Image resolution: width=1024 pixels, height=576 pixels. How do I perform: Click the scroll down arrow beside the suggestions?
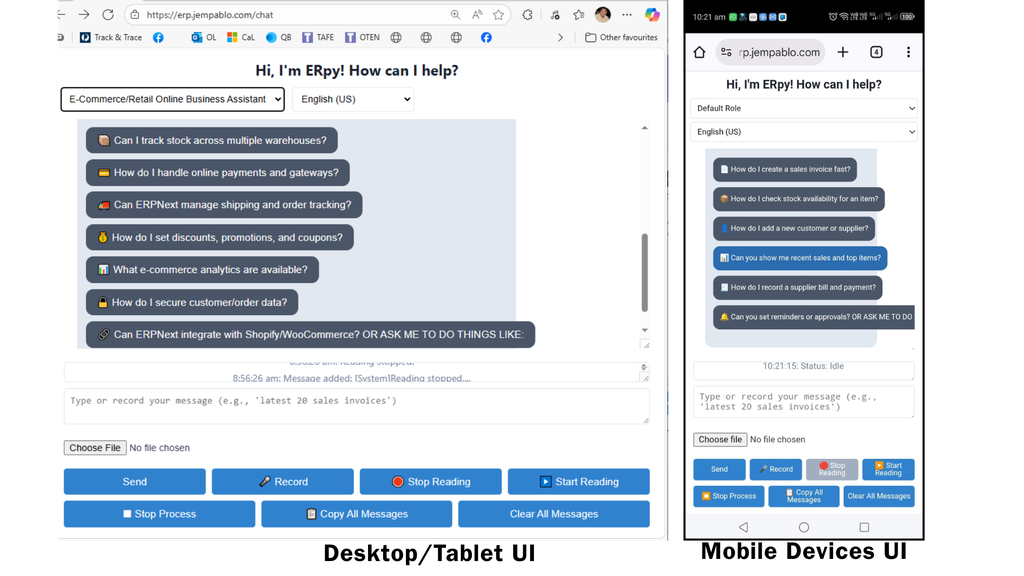point(645,330)
